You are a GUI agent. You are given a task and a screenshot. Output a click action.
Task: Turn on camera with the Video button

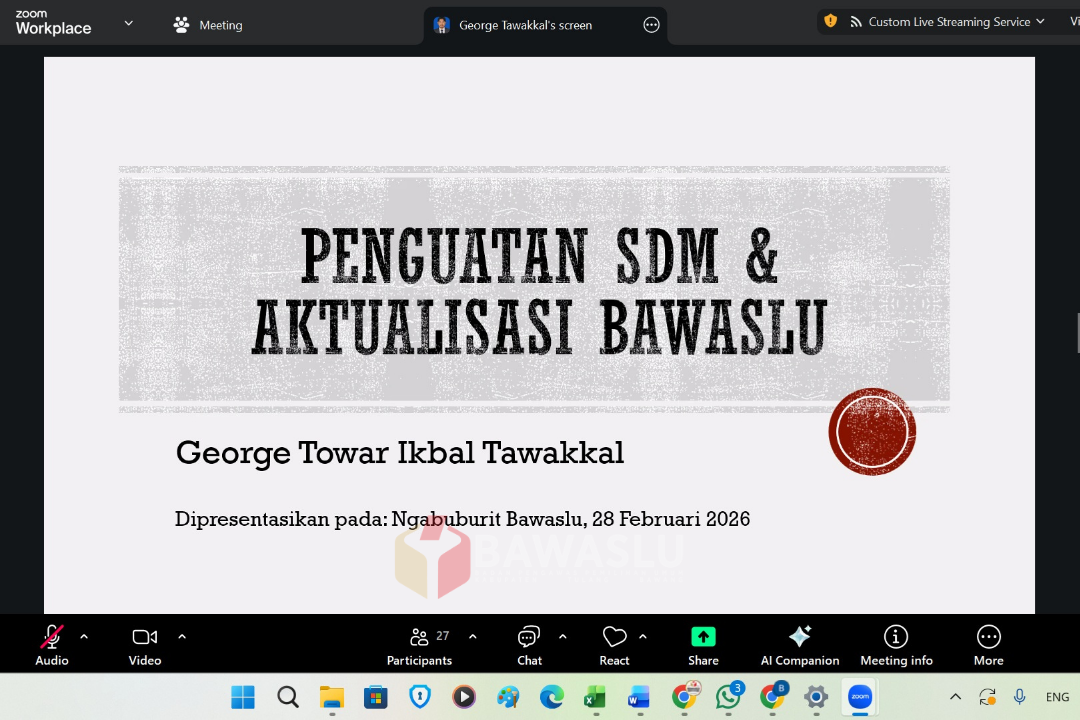(x=145, y=644)
